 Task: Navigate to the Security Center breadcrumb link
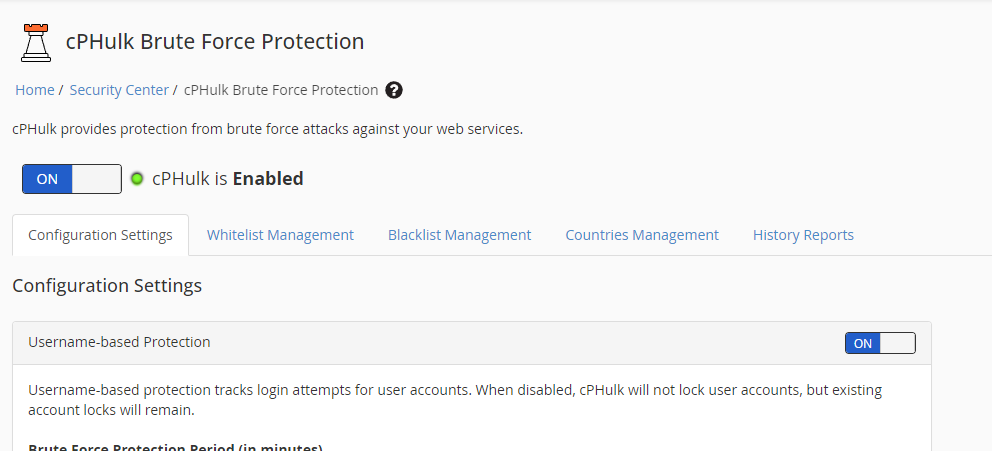pos(119,90)
